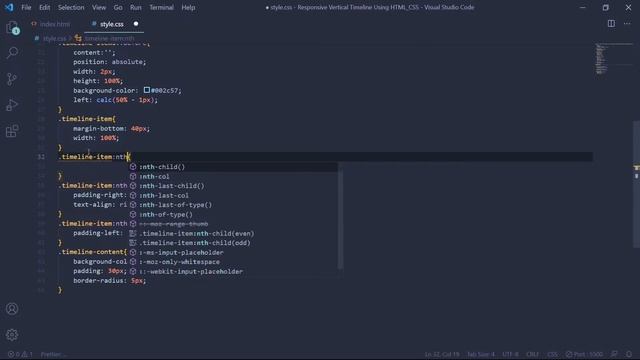The height and width of the screenshot is (360, 640).
Task: Click the .timeline-content{ selector line
Action: [94, 252]
